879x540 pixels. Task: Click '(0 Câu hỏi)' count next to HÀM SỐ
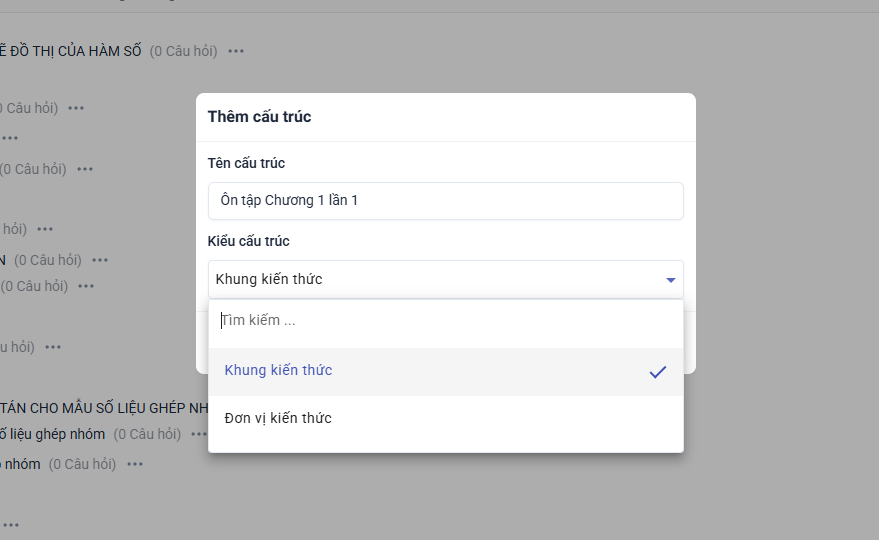click(183, 51)
